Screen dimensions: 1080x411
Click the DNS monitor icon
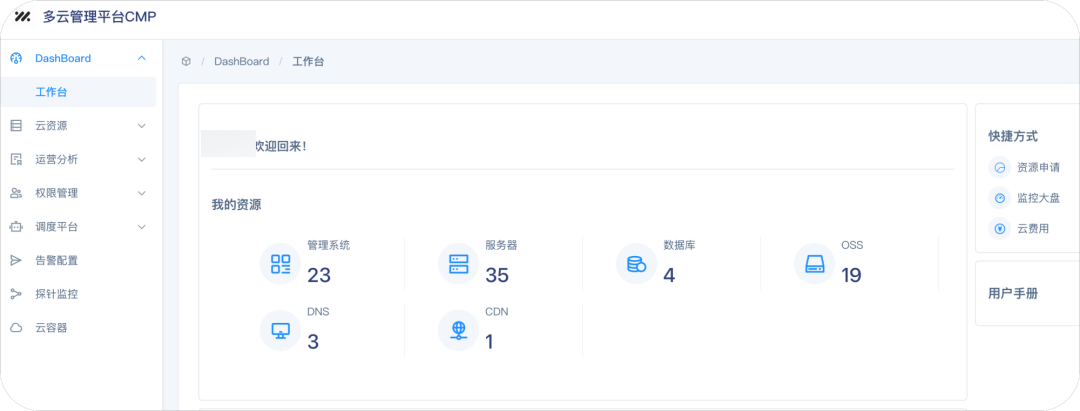click(x=280, y=330)
